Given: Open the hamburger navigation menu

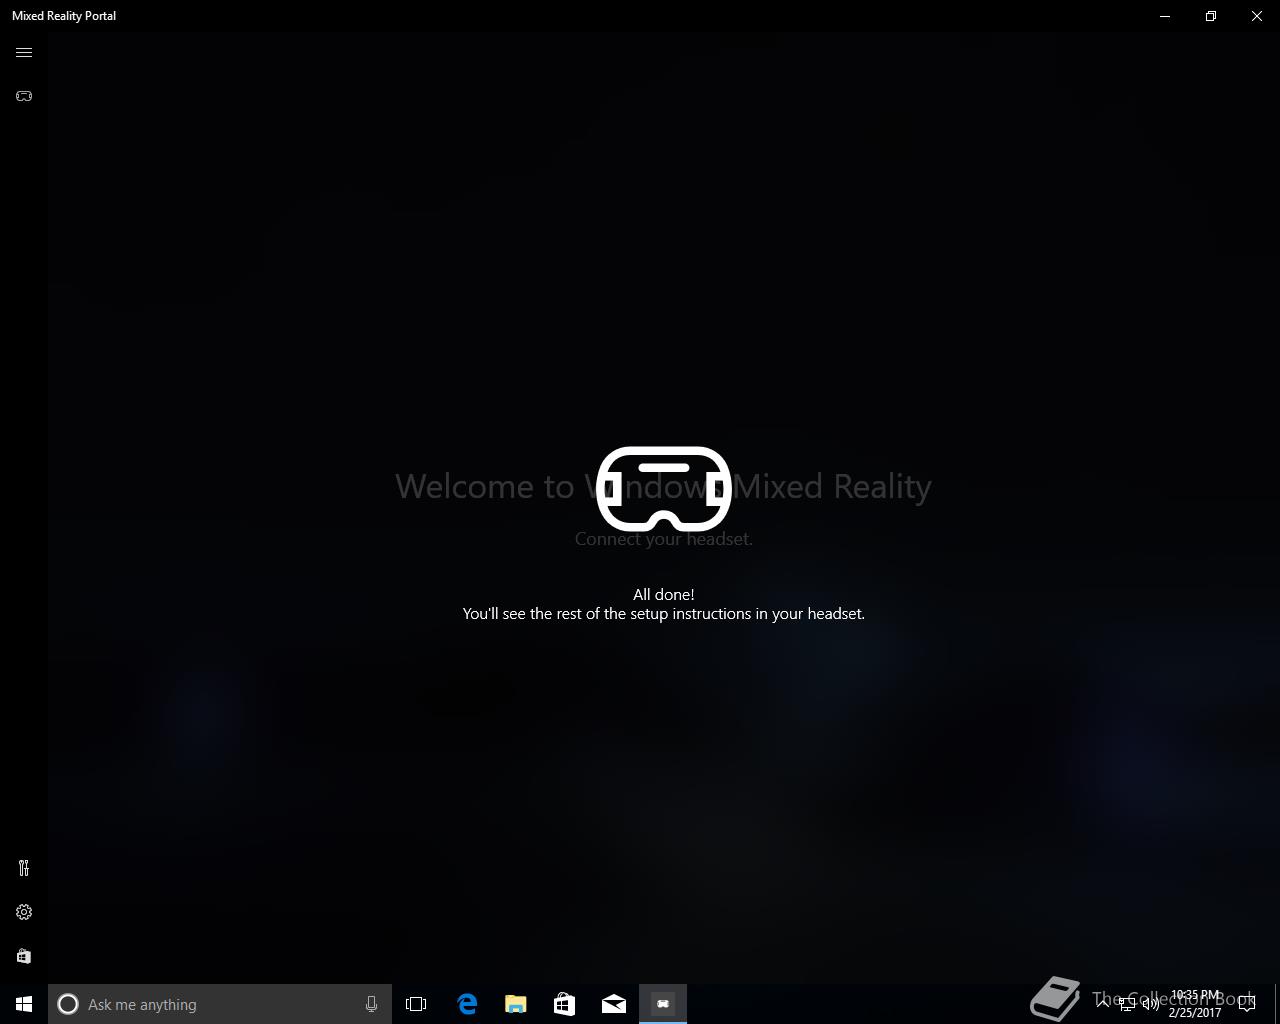Looking at the screenshot, I should [24, 53].
